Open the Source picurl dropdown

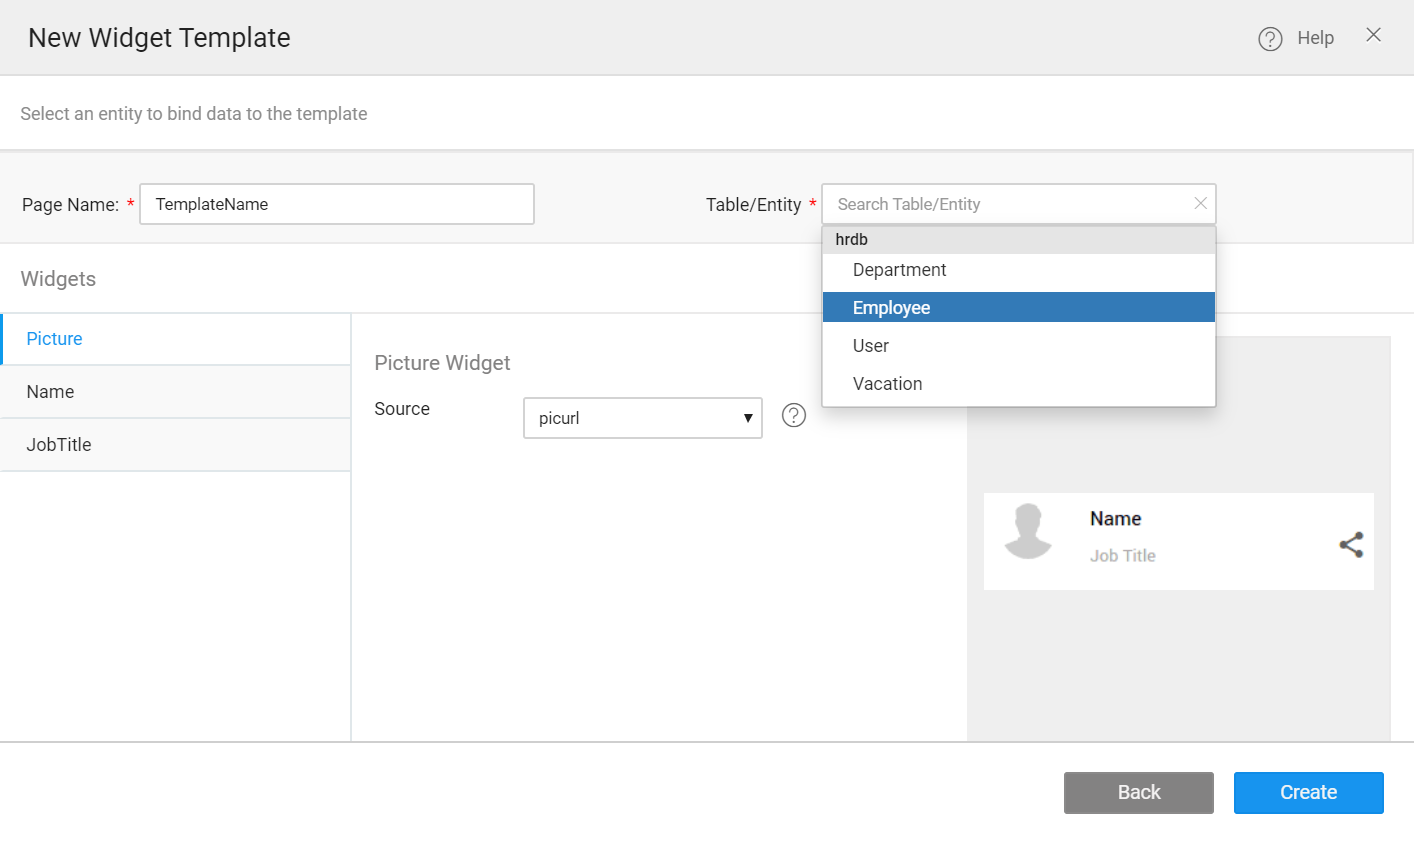[642, 418]
